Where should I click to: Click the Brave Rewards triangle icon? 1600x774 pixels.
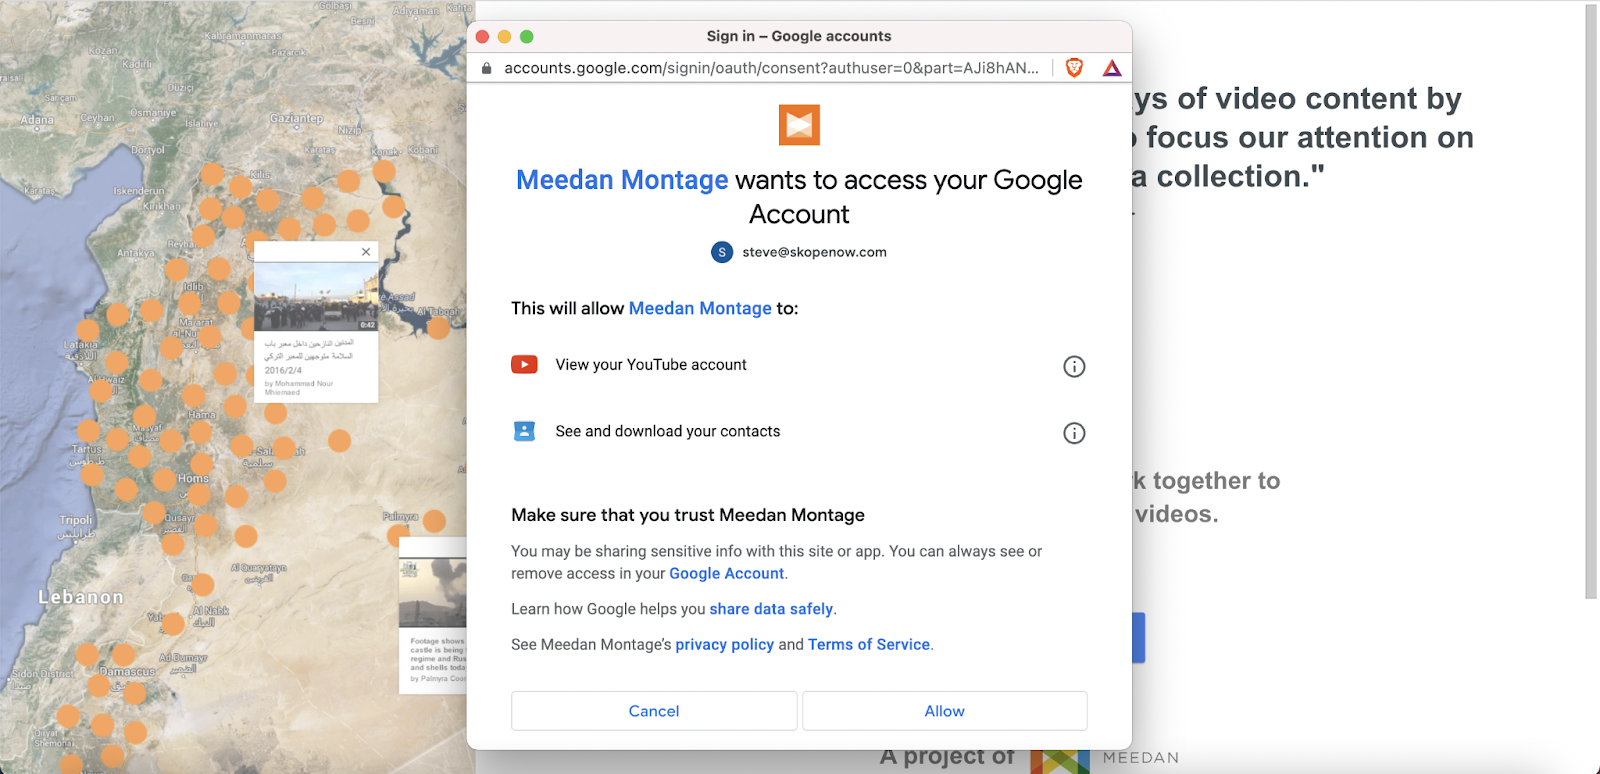click(1112, 68)
